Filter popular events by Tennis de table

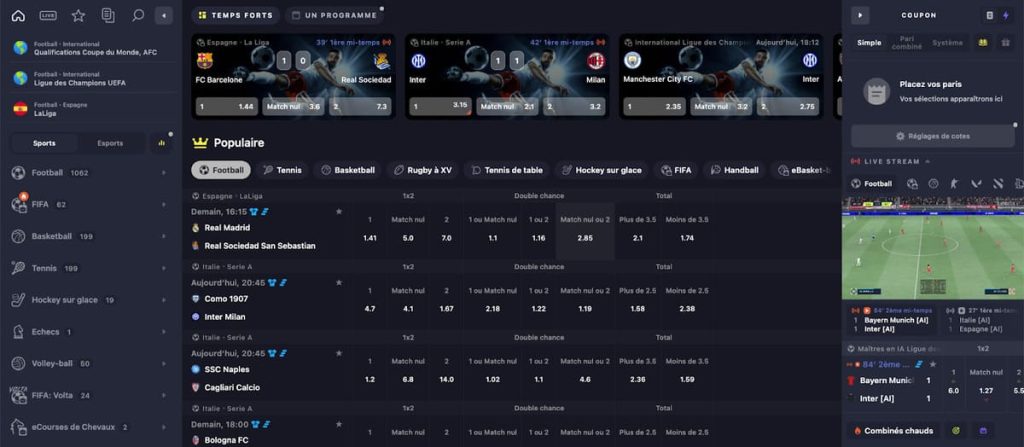tap(507, 170)
